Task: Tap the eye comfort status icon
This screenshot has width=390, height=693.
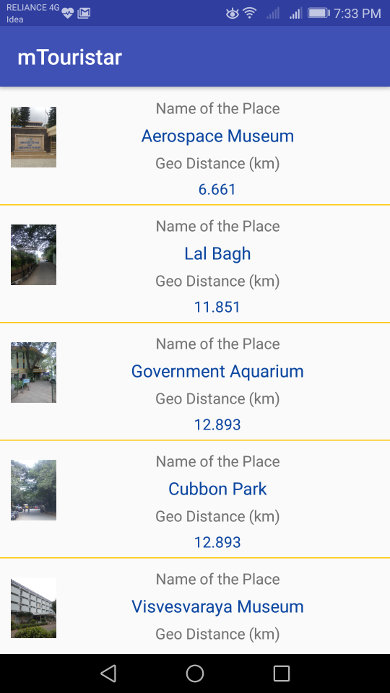Action: click(x=232, y=14)
